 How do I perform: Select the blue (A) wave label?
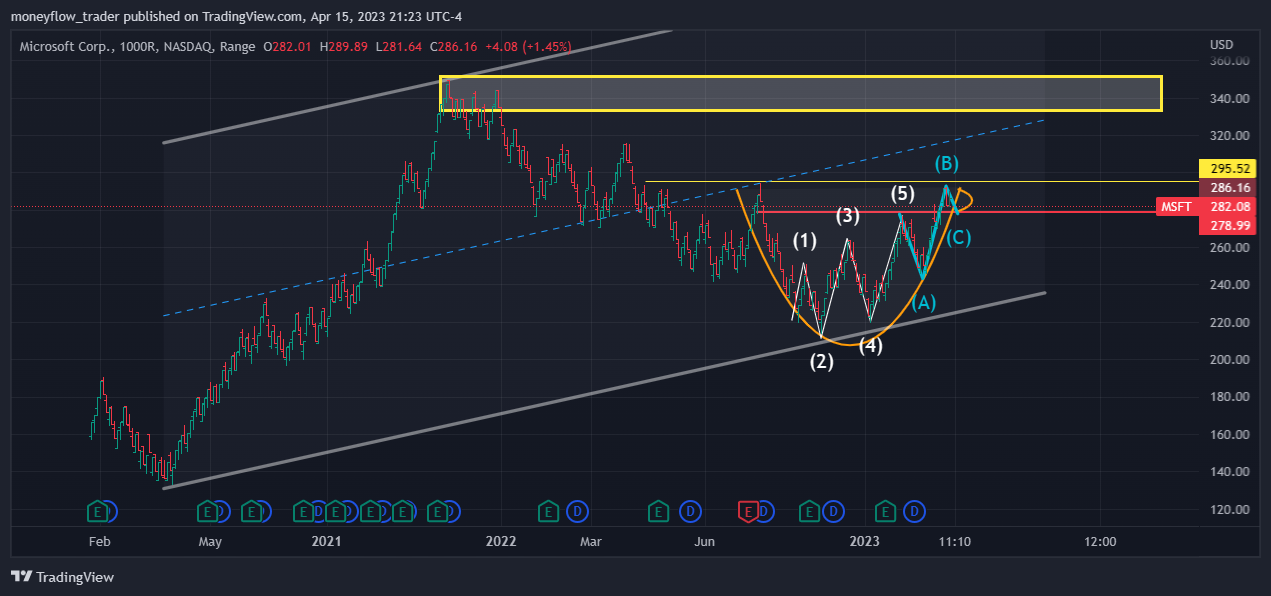922,302
